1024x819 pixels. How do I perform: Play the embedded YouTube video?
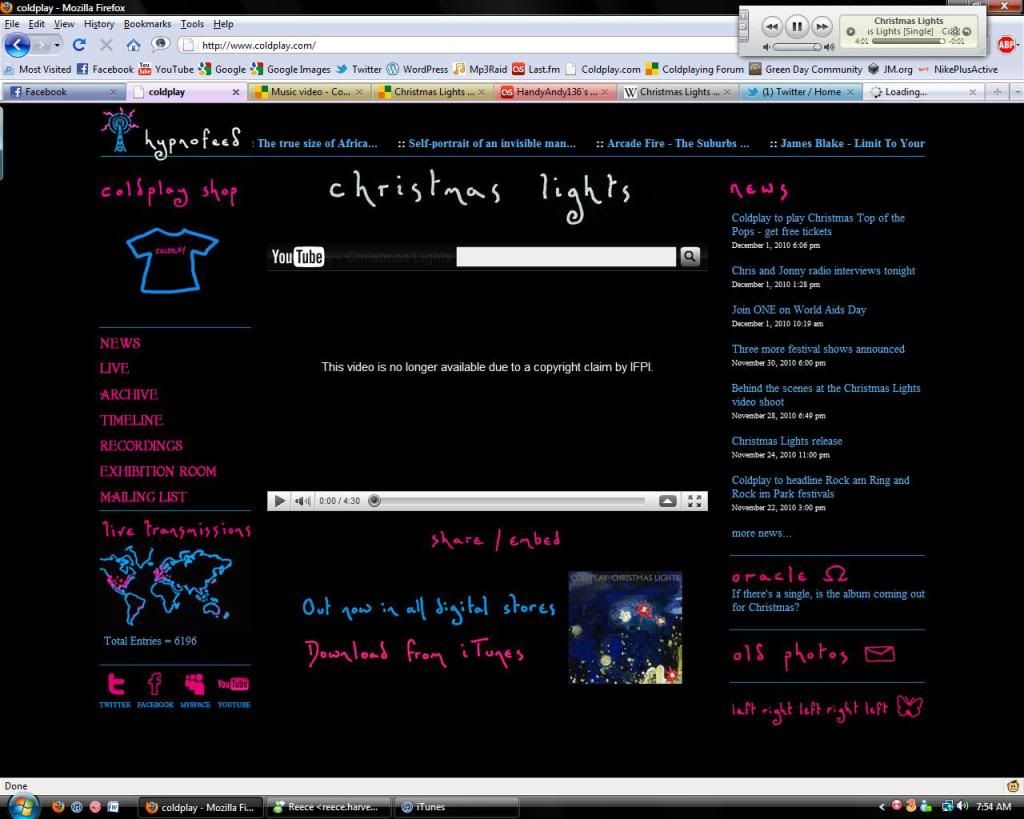click(280, 501)
